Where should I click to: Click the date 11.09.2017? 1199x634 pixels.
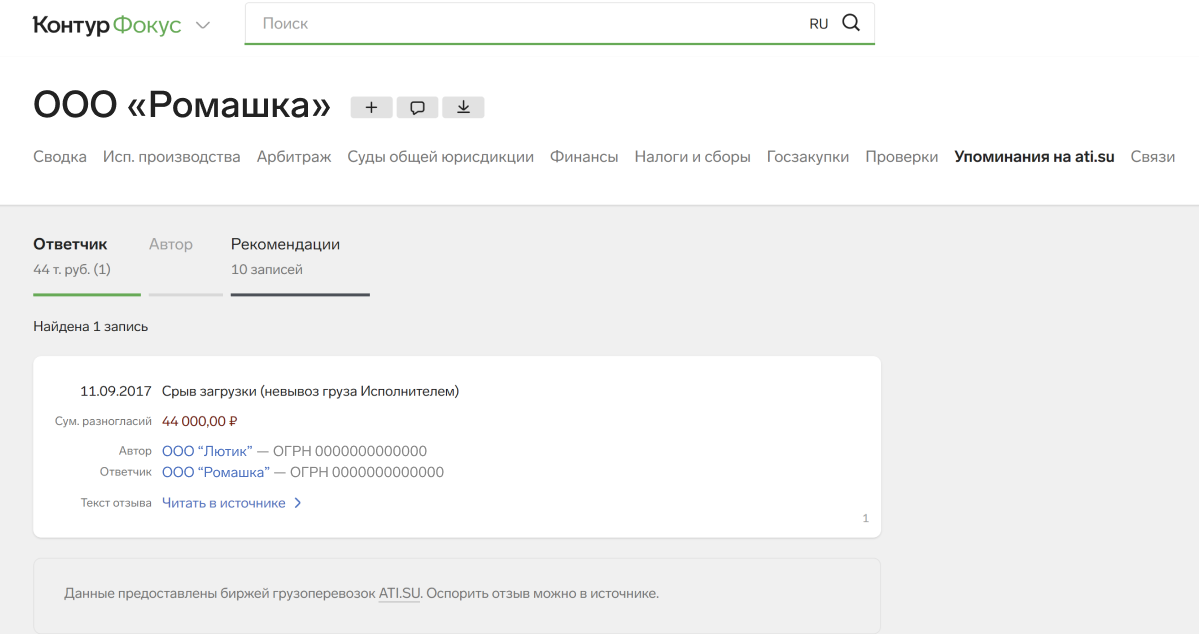pos(115,392)
